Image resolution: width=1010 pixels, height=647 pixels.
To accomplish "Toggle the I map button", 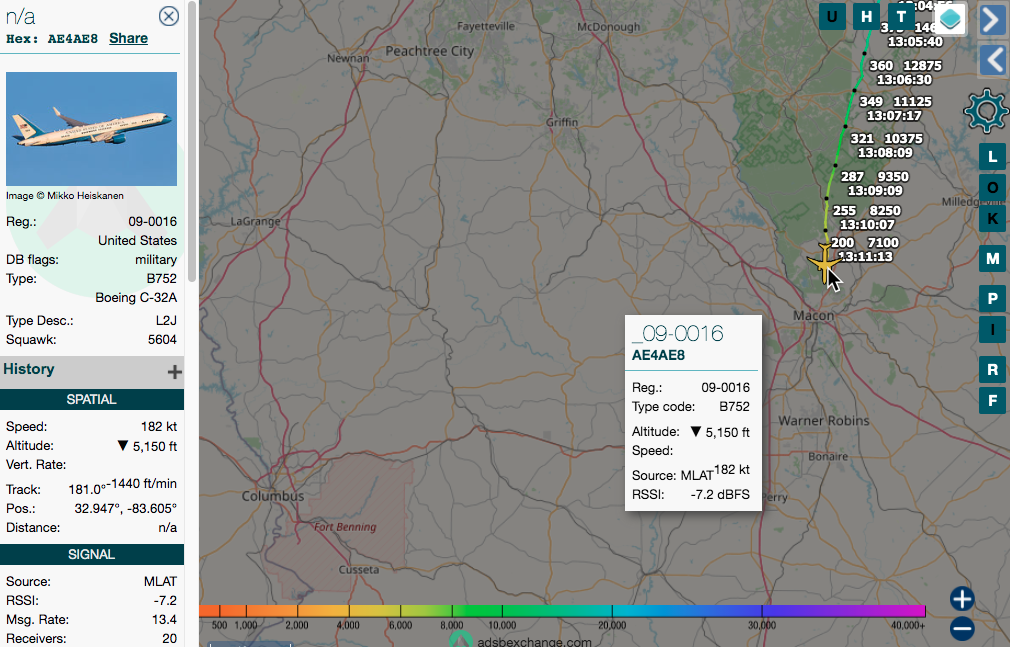I will coord(993,330).
